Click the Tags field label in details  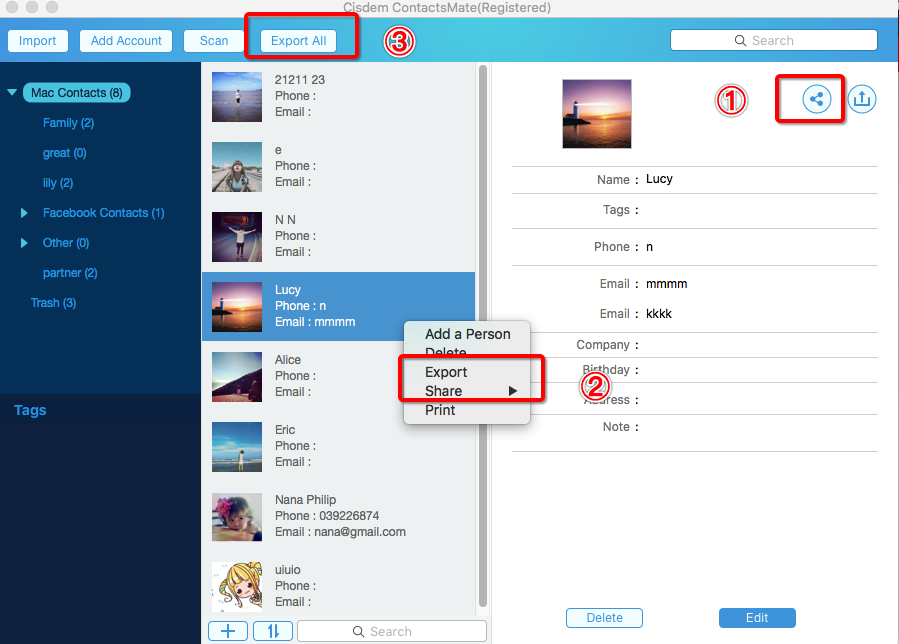point(616,210)
